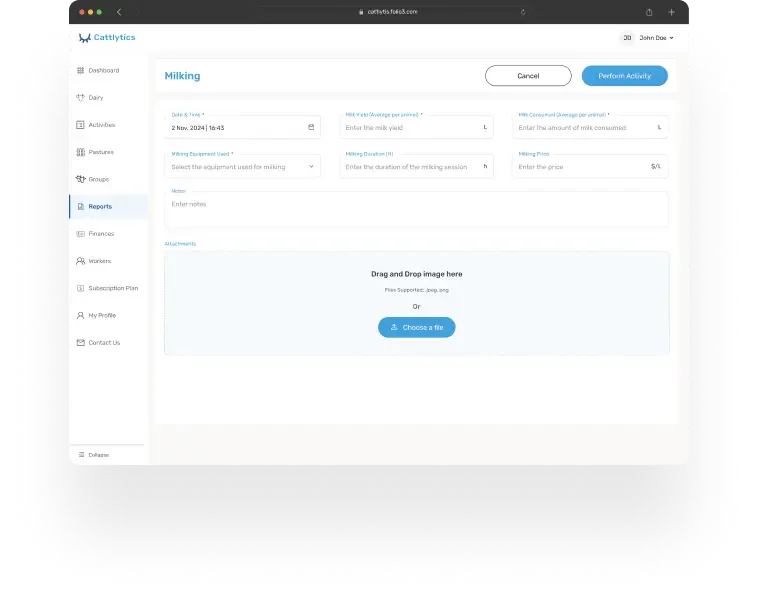Collapse the sidebar with Collapse label
758x602 pixels.
(99, 455)
